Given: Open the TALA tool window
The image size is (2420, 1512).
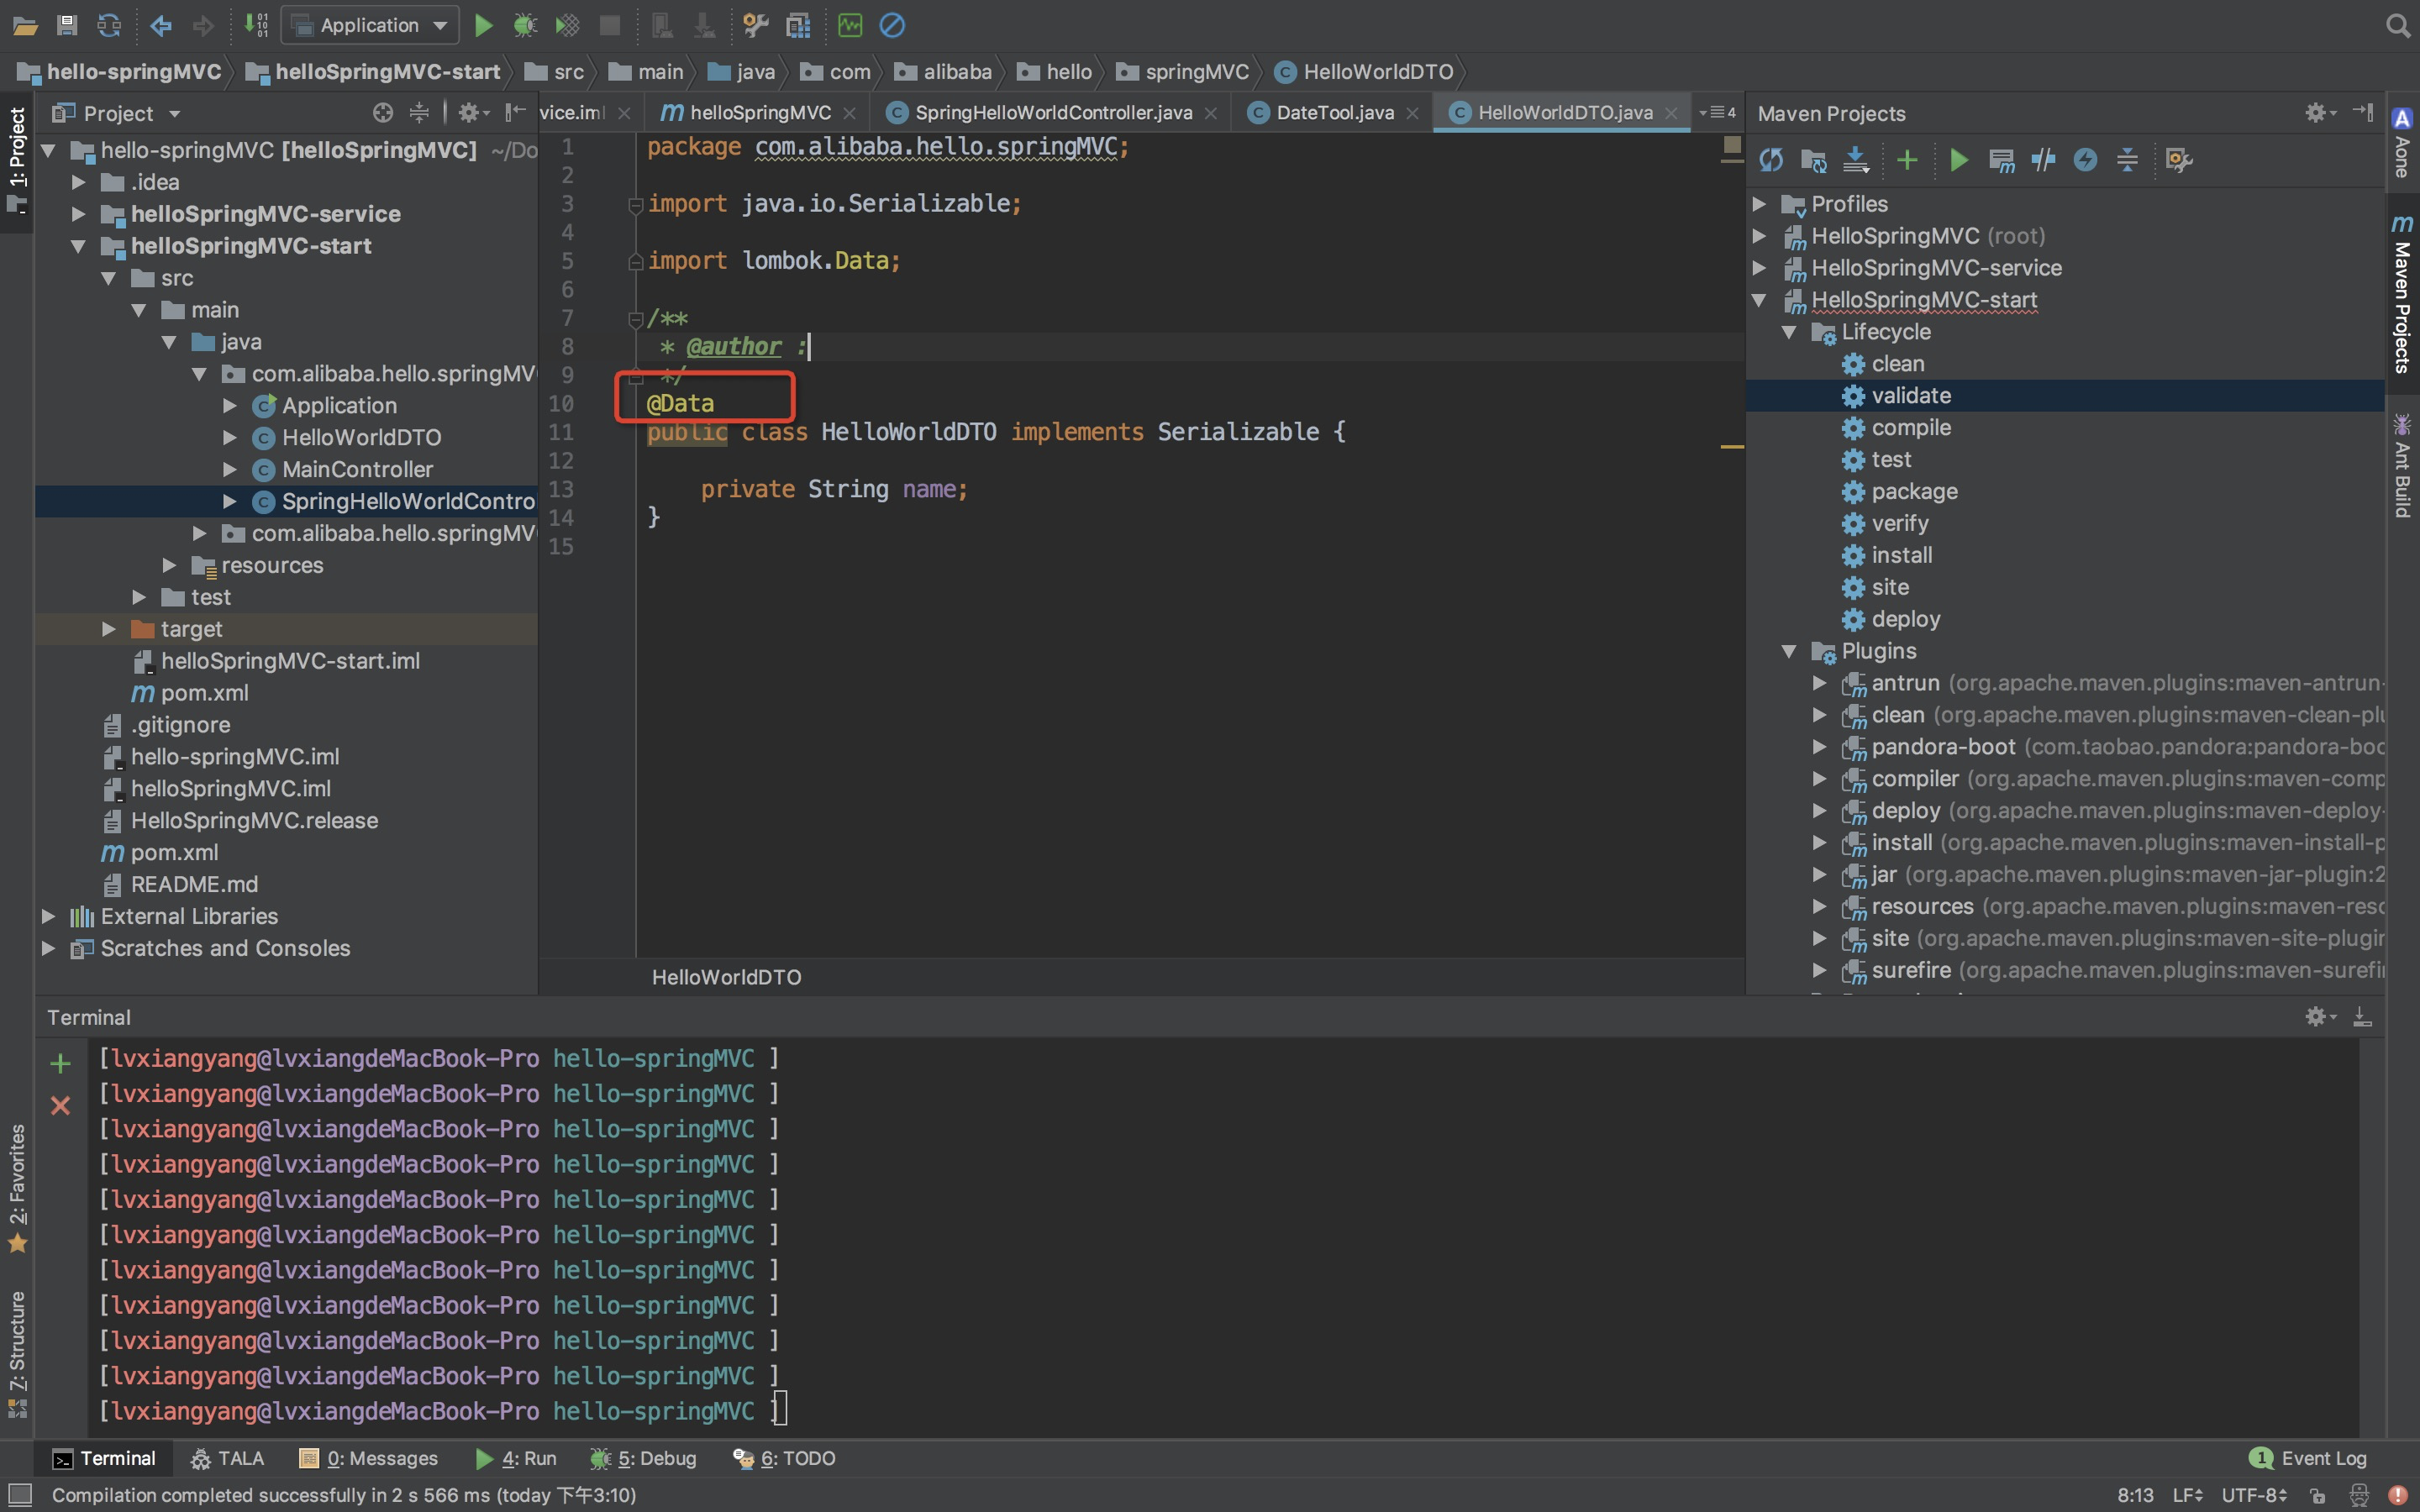Looking at the screenshot, I should [228, 1458].
